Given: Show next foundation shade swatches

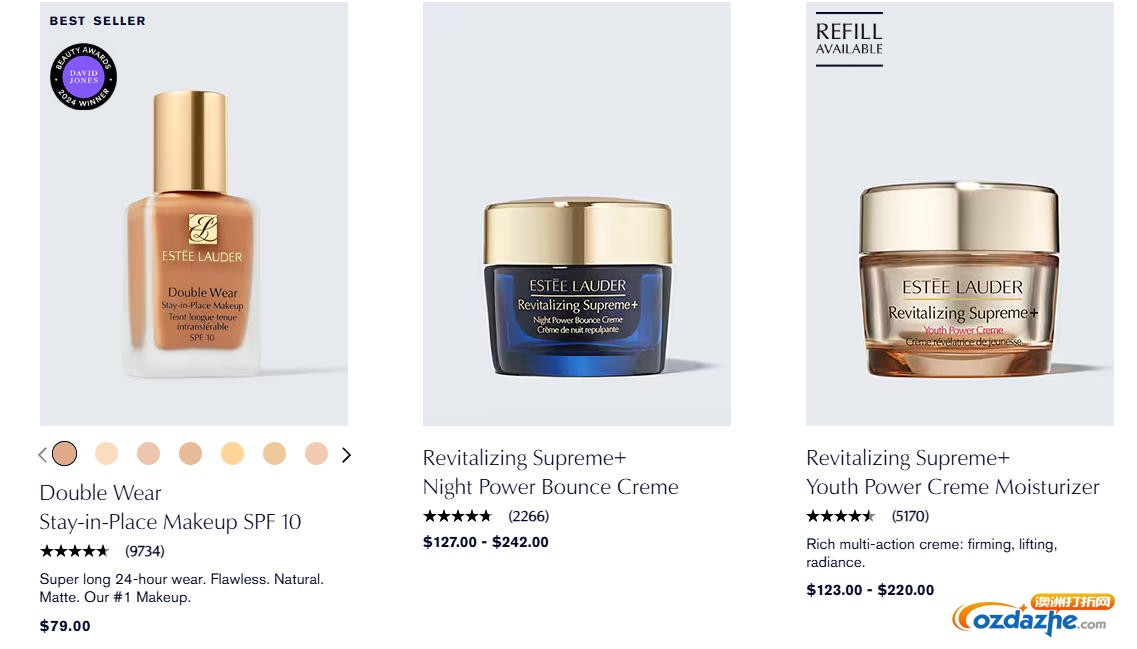Looking at the screenshot, I should point(346,455).
